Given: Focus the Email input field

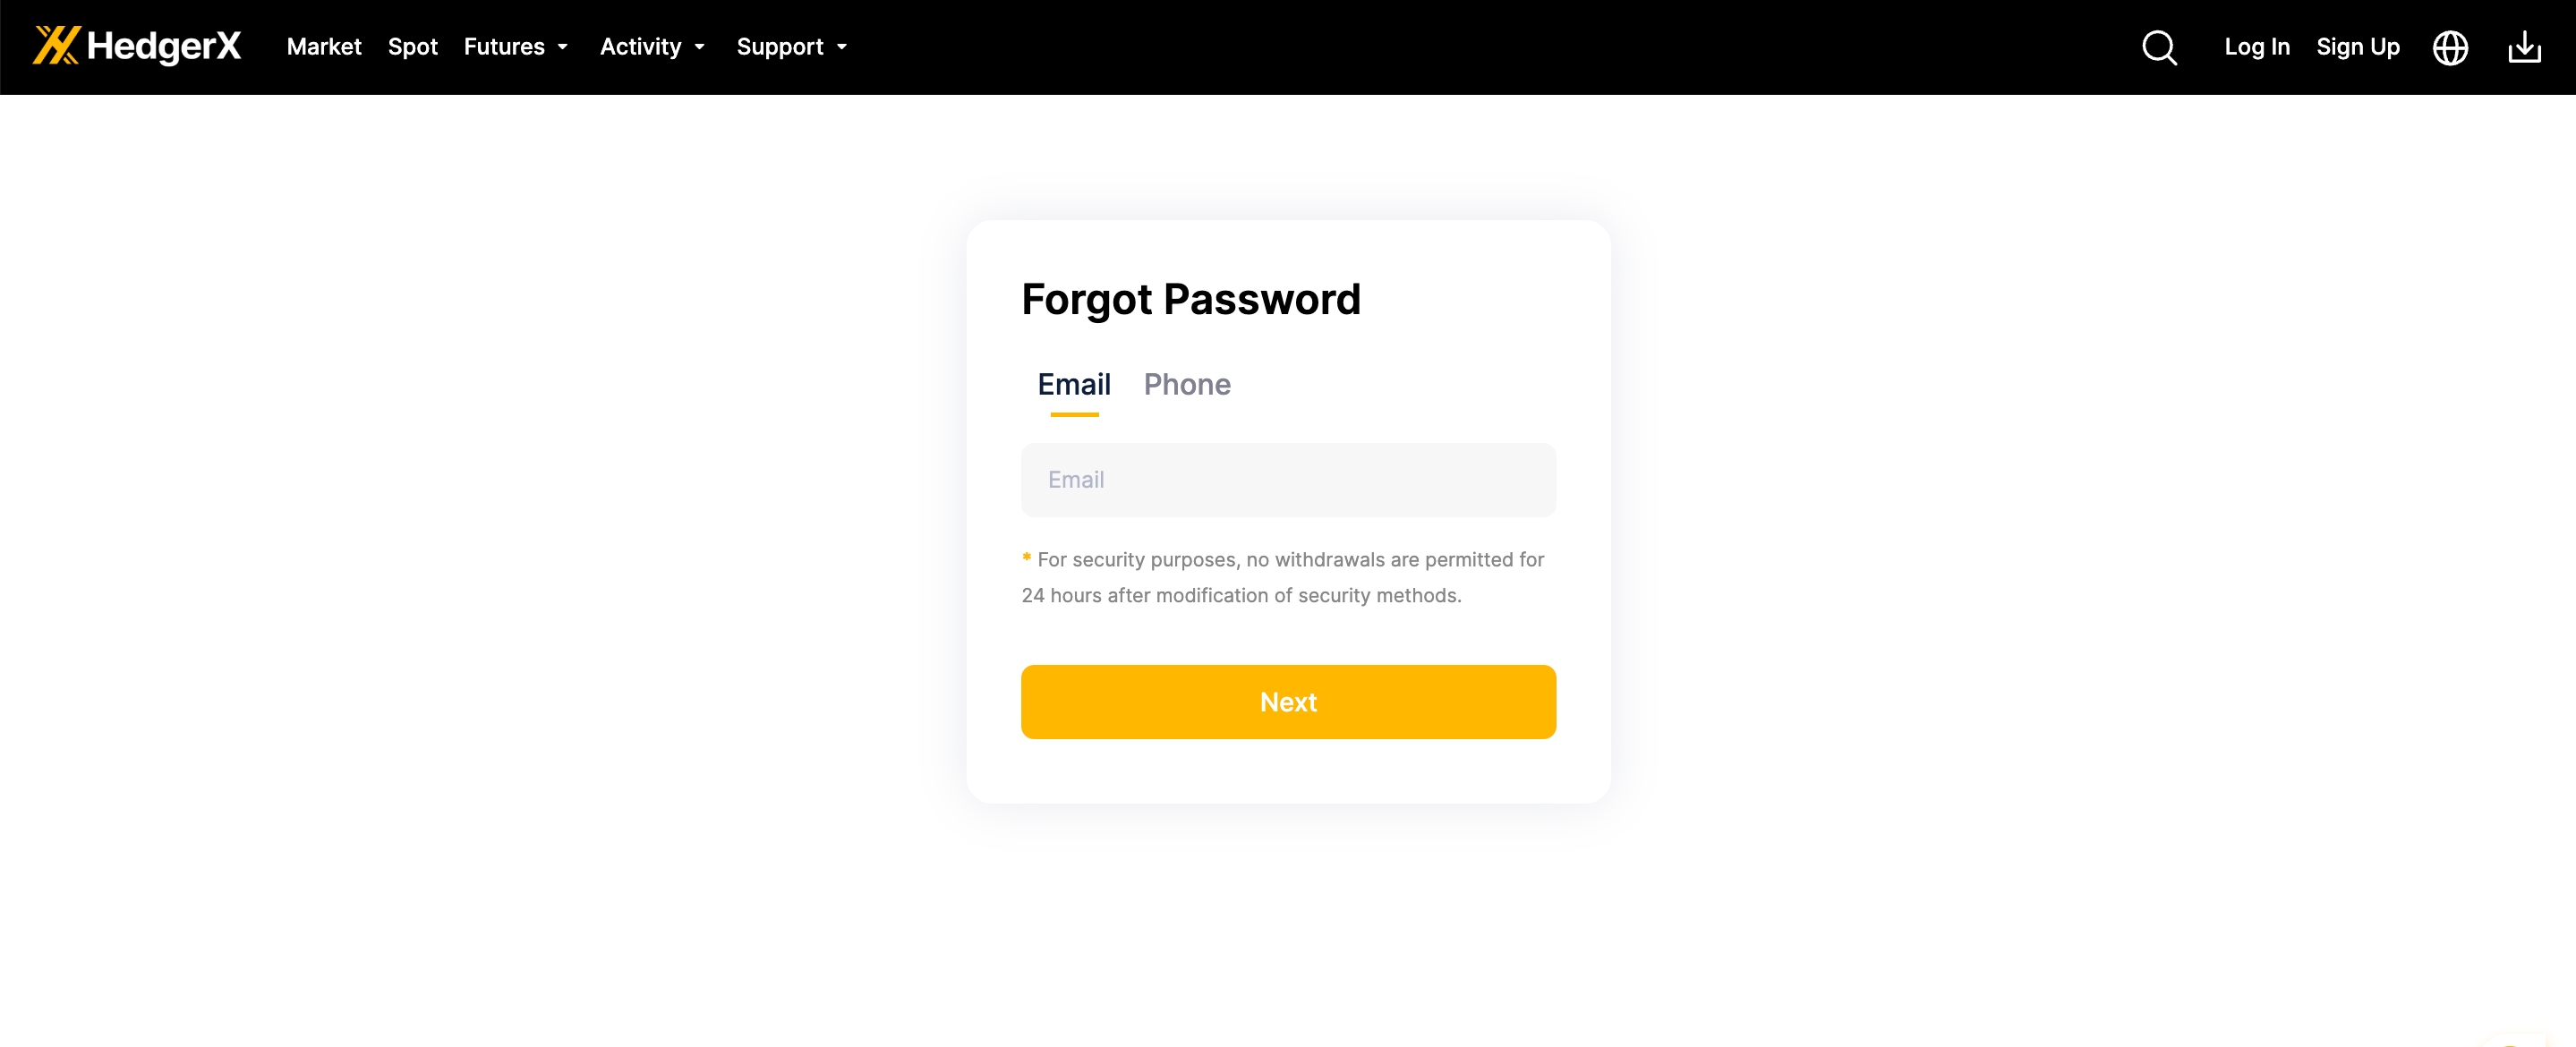Looking at the screenshot, I should (1288, 480).
